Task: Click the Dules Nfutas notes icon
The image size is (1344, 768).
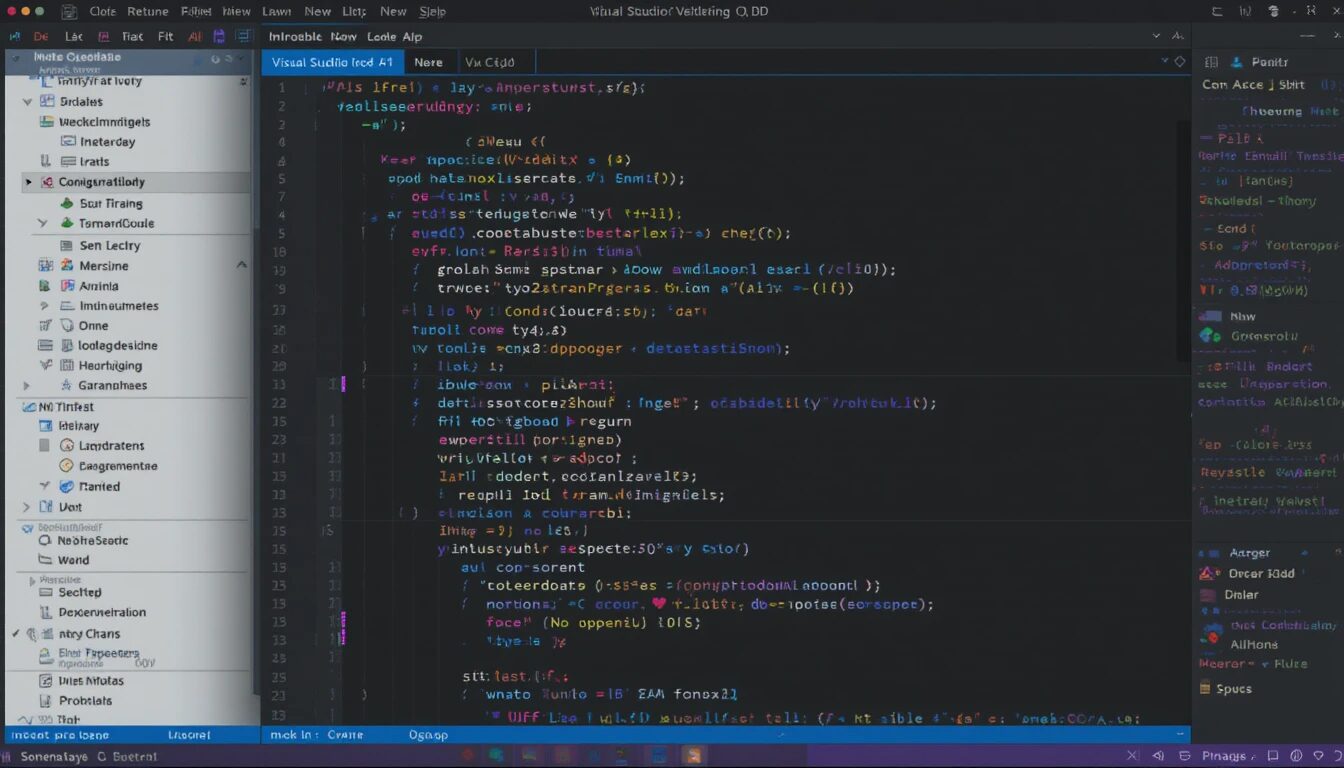Action: [44, 679]
